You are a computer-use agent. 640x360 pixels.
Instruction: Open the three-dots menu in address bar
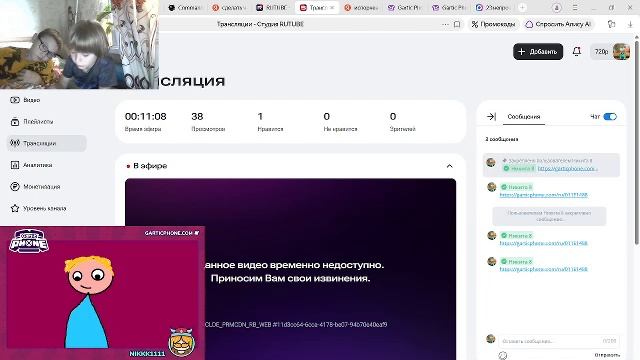point(445,24)
